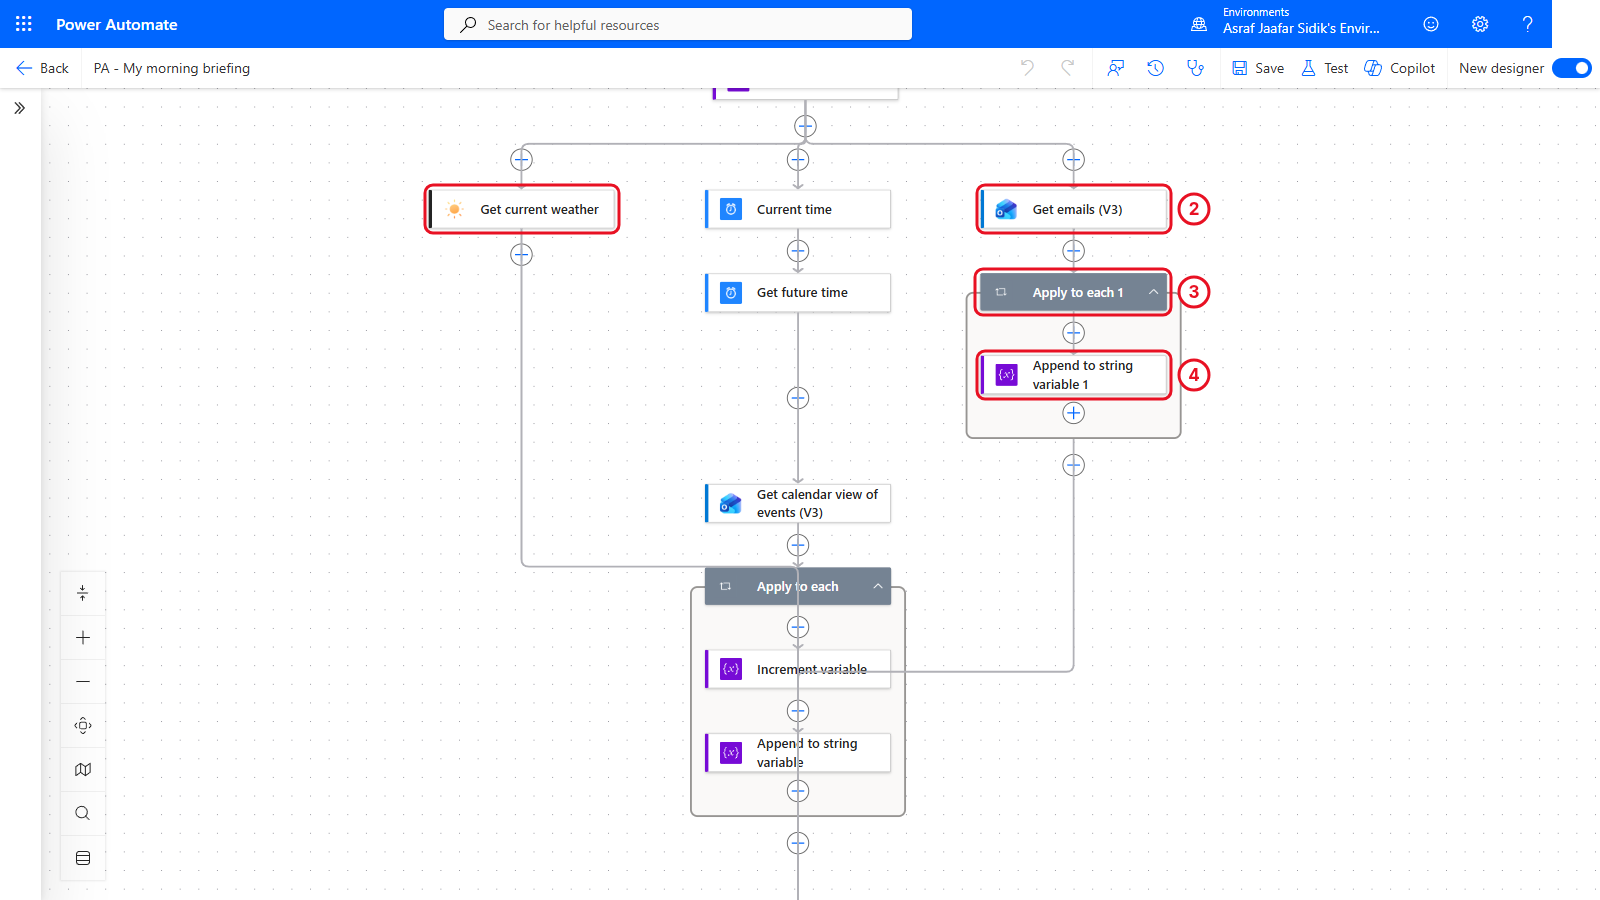Open the Settings gear icon
This screenshot has width=1600, height=900.
[x=1480, y=24]
